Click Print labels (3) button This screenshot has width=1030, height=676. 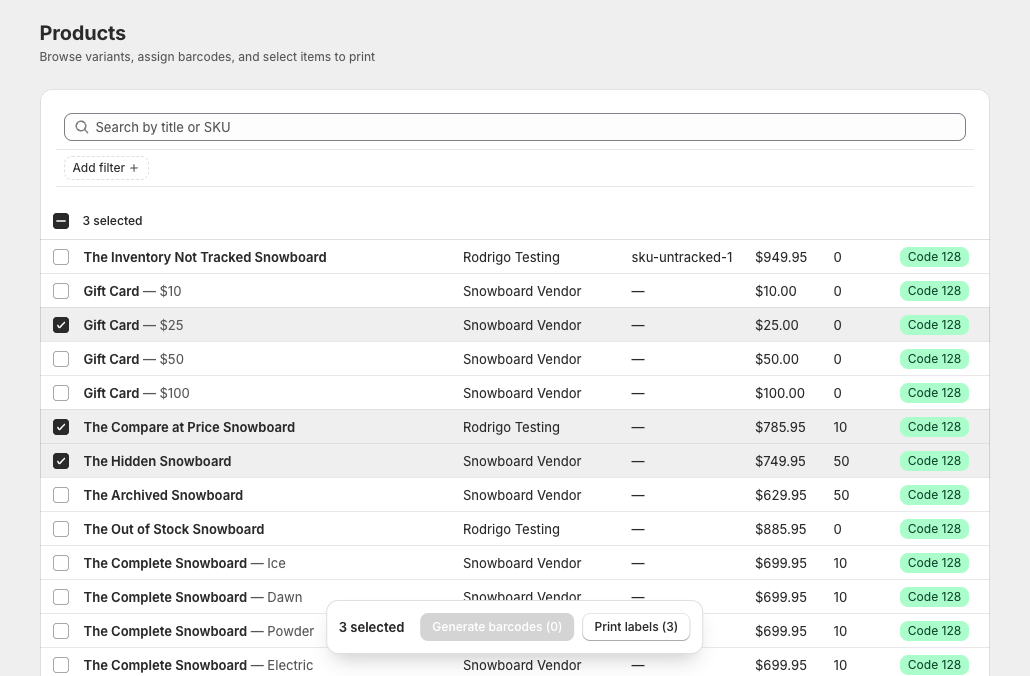pyautogui.click(x=636, y=627)
